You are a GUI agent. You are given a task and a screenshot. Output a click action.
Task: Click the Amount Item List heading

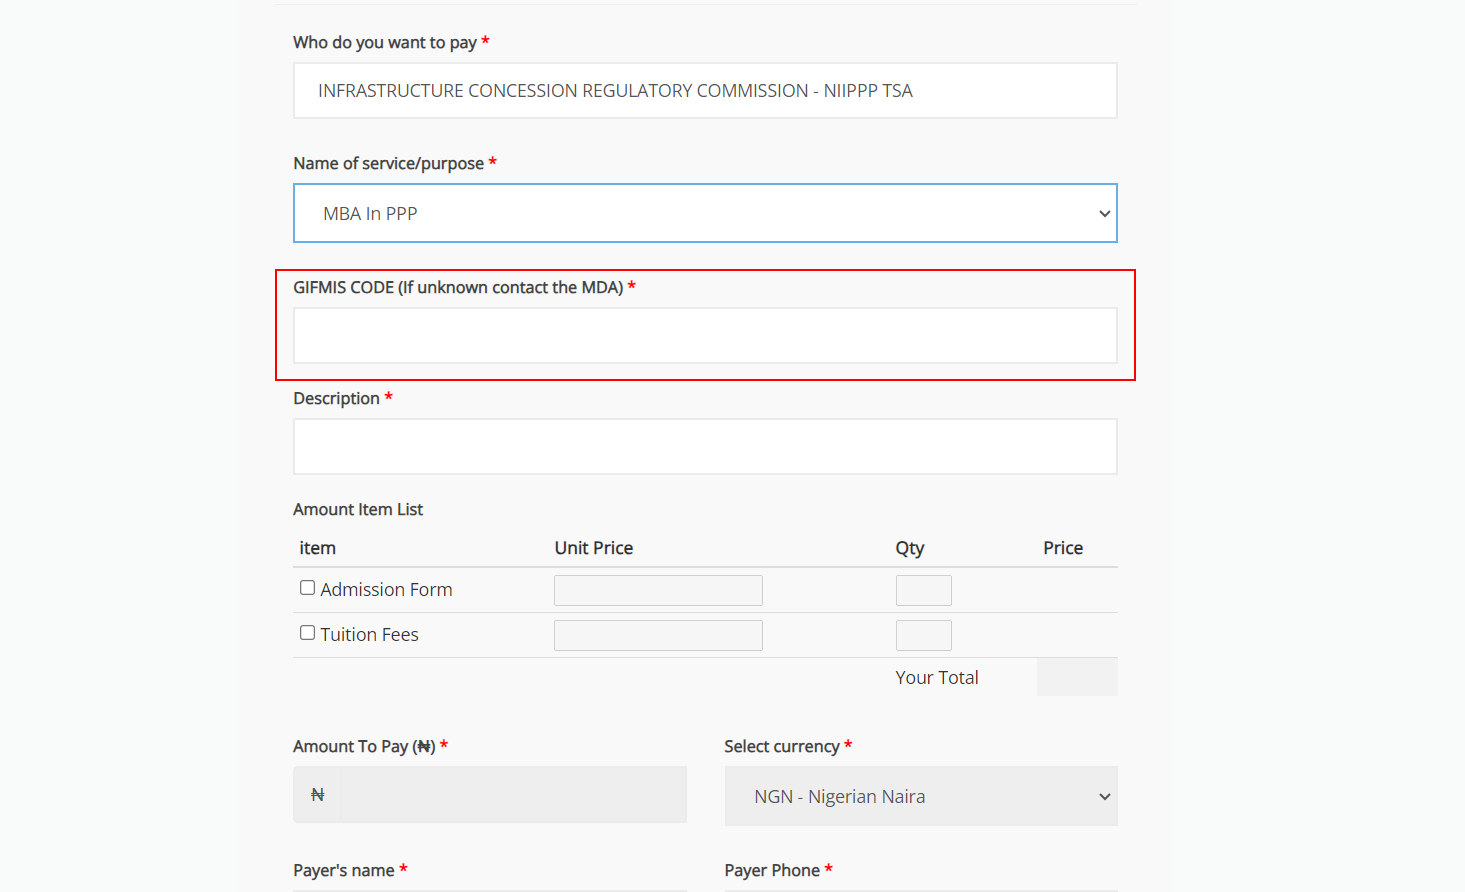(358, 510)
